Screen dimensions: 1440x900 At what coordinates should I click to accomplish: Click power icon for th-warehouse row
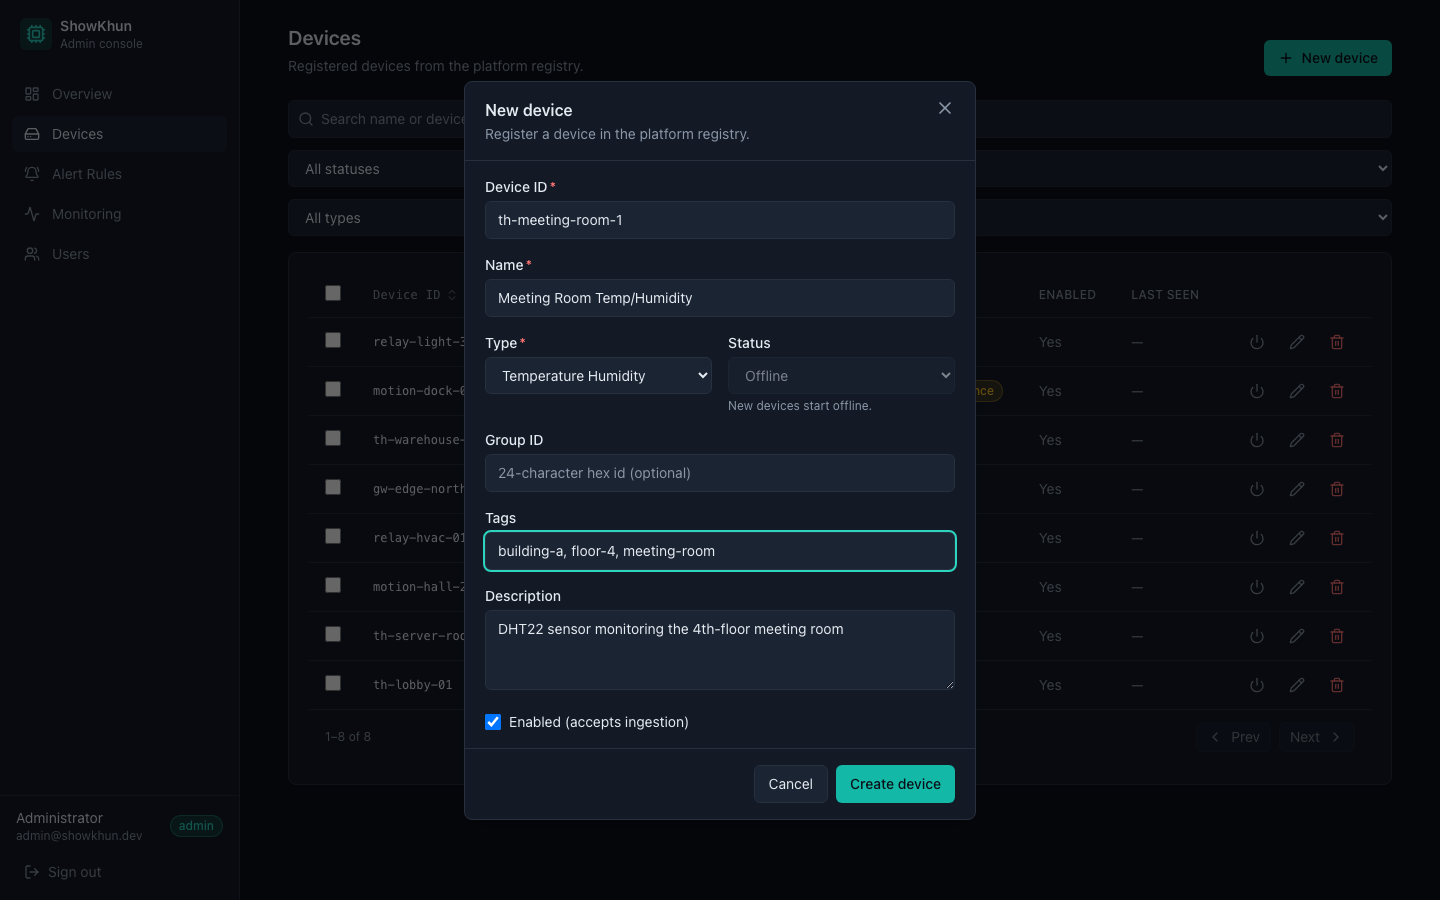pyautogui.click(x=1257, y=440)
